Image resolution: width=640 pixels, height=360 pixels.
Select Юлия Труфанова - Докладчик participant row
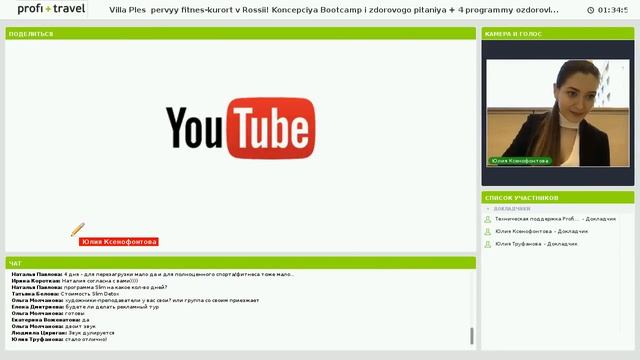tap(536, 244)
